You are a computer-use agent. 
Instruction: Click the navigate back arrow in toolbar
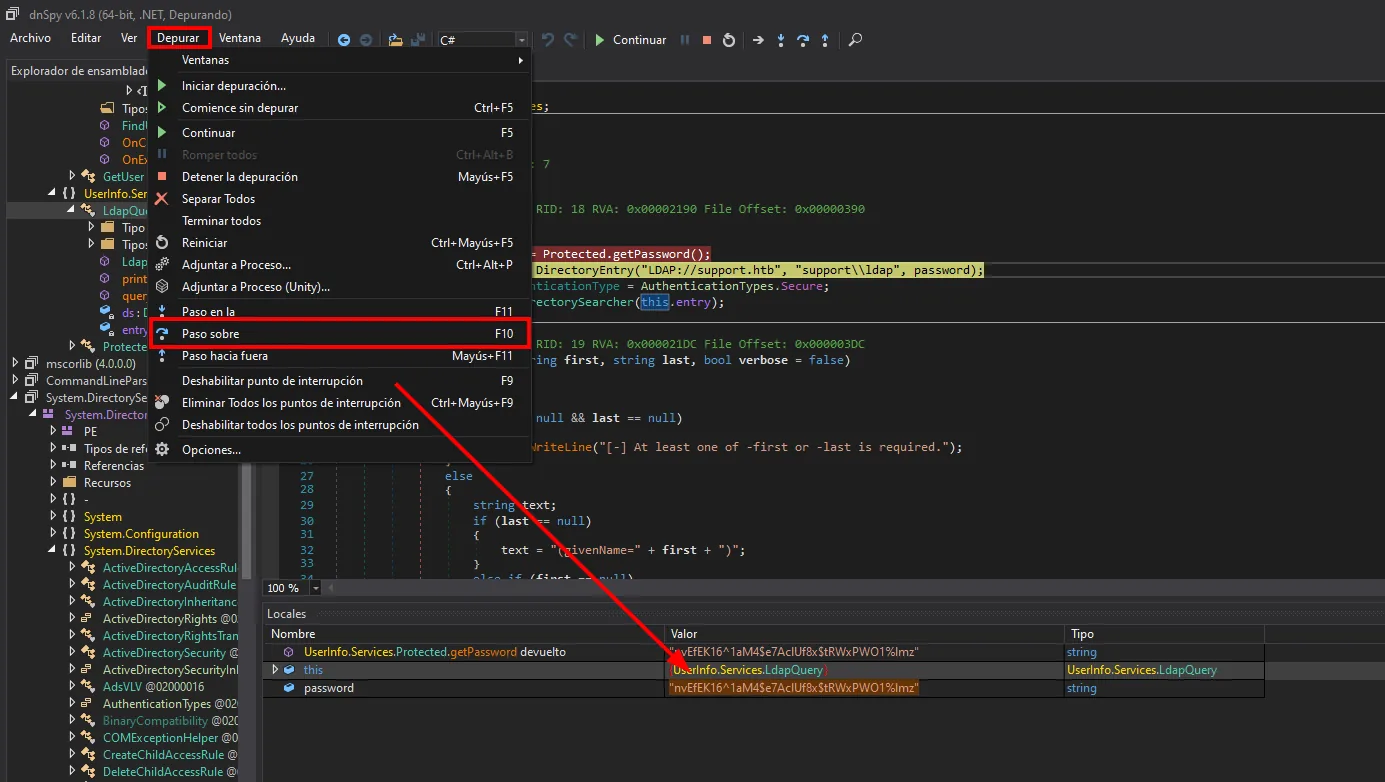[344, 40]
